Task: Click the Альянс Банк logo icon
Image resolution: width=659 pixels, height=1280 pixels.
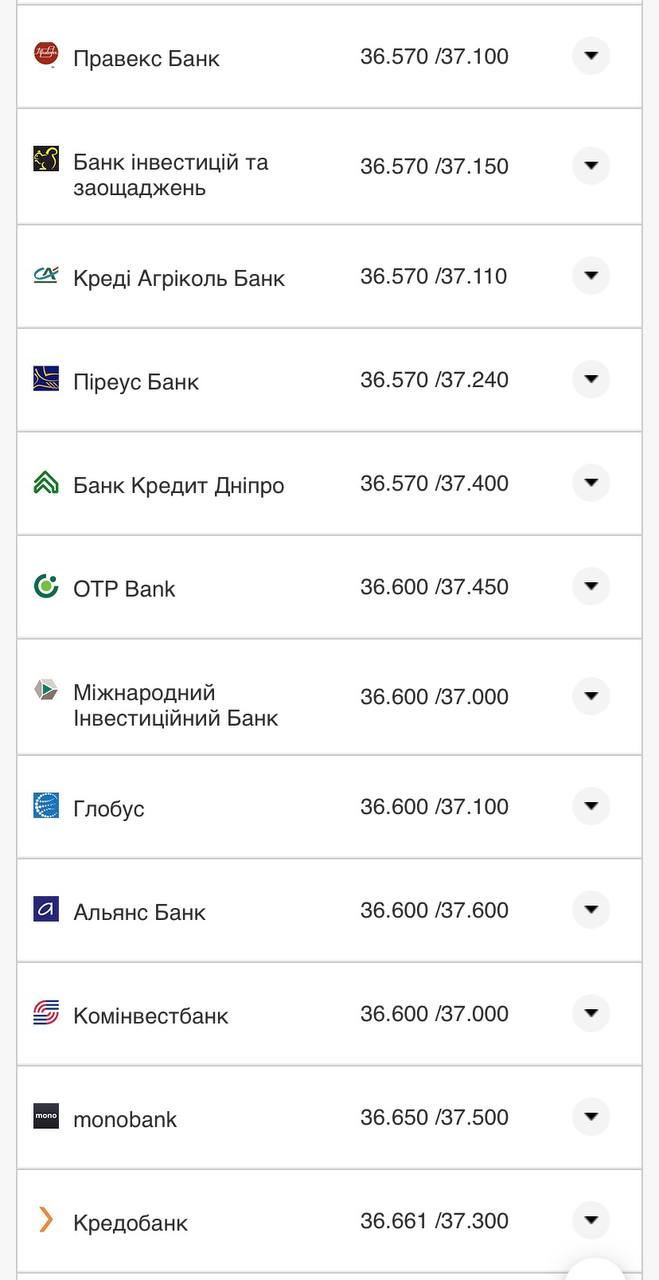Action: [x=46, y=909]
